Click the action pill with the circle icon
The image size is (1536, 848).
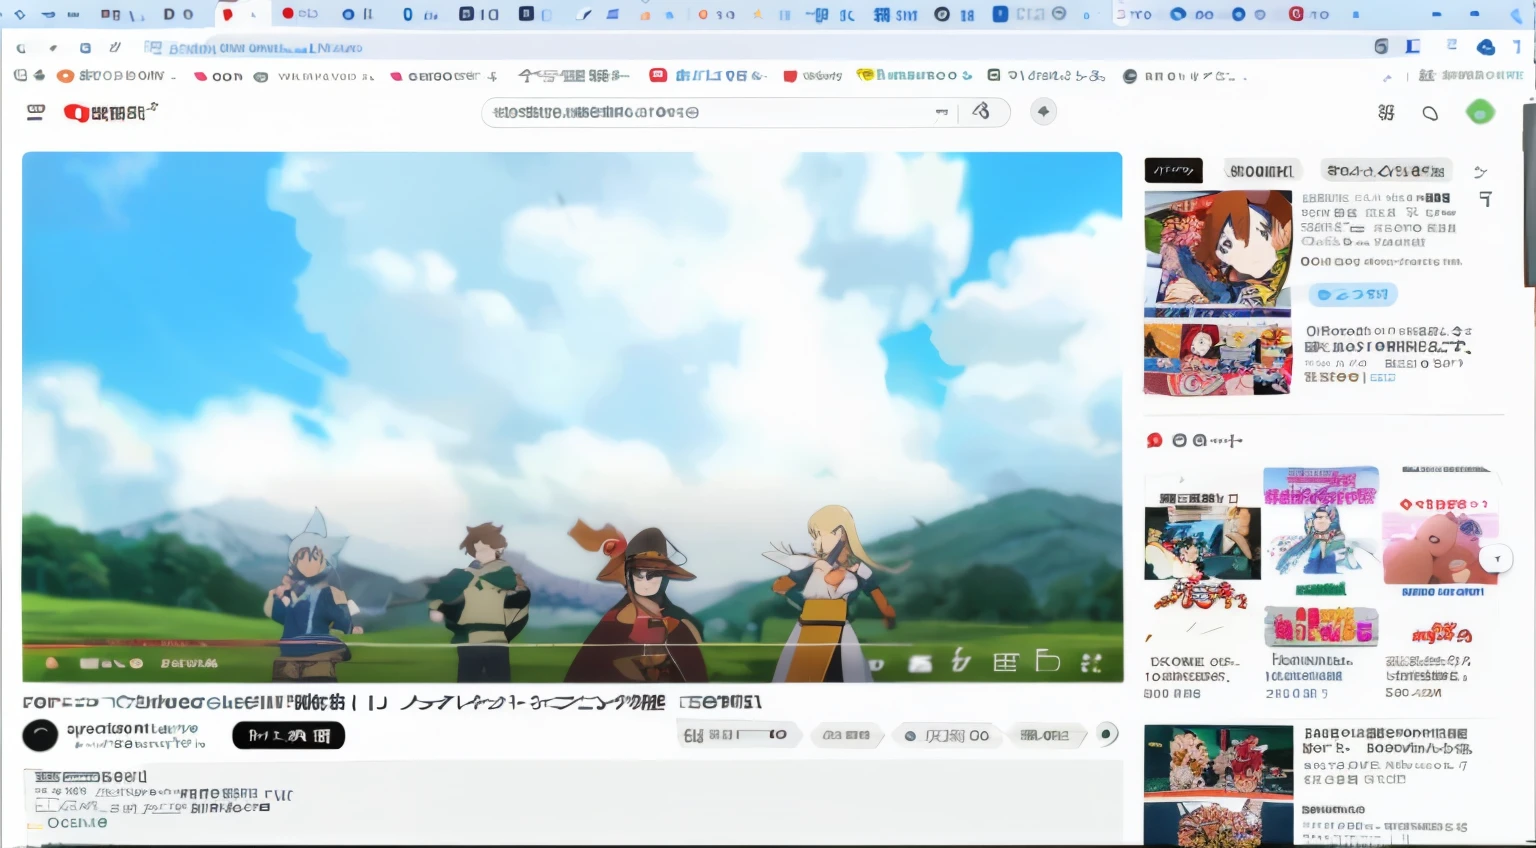click(x=947, y=735)
